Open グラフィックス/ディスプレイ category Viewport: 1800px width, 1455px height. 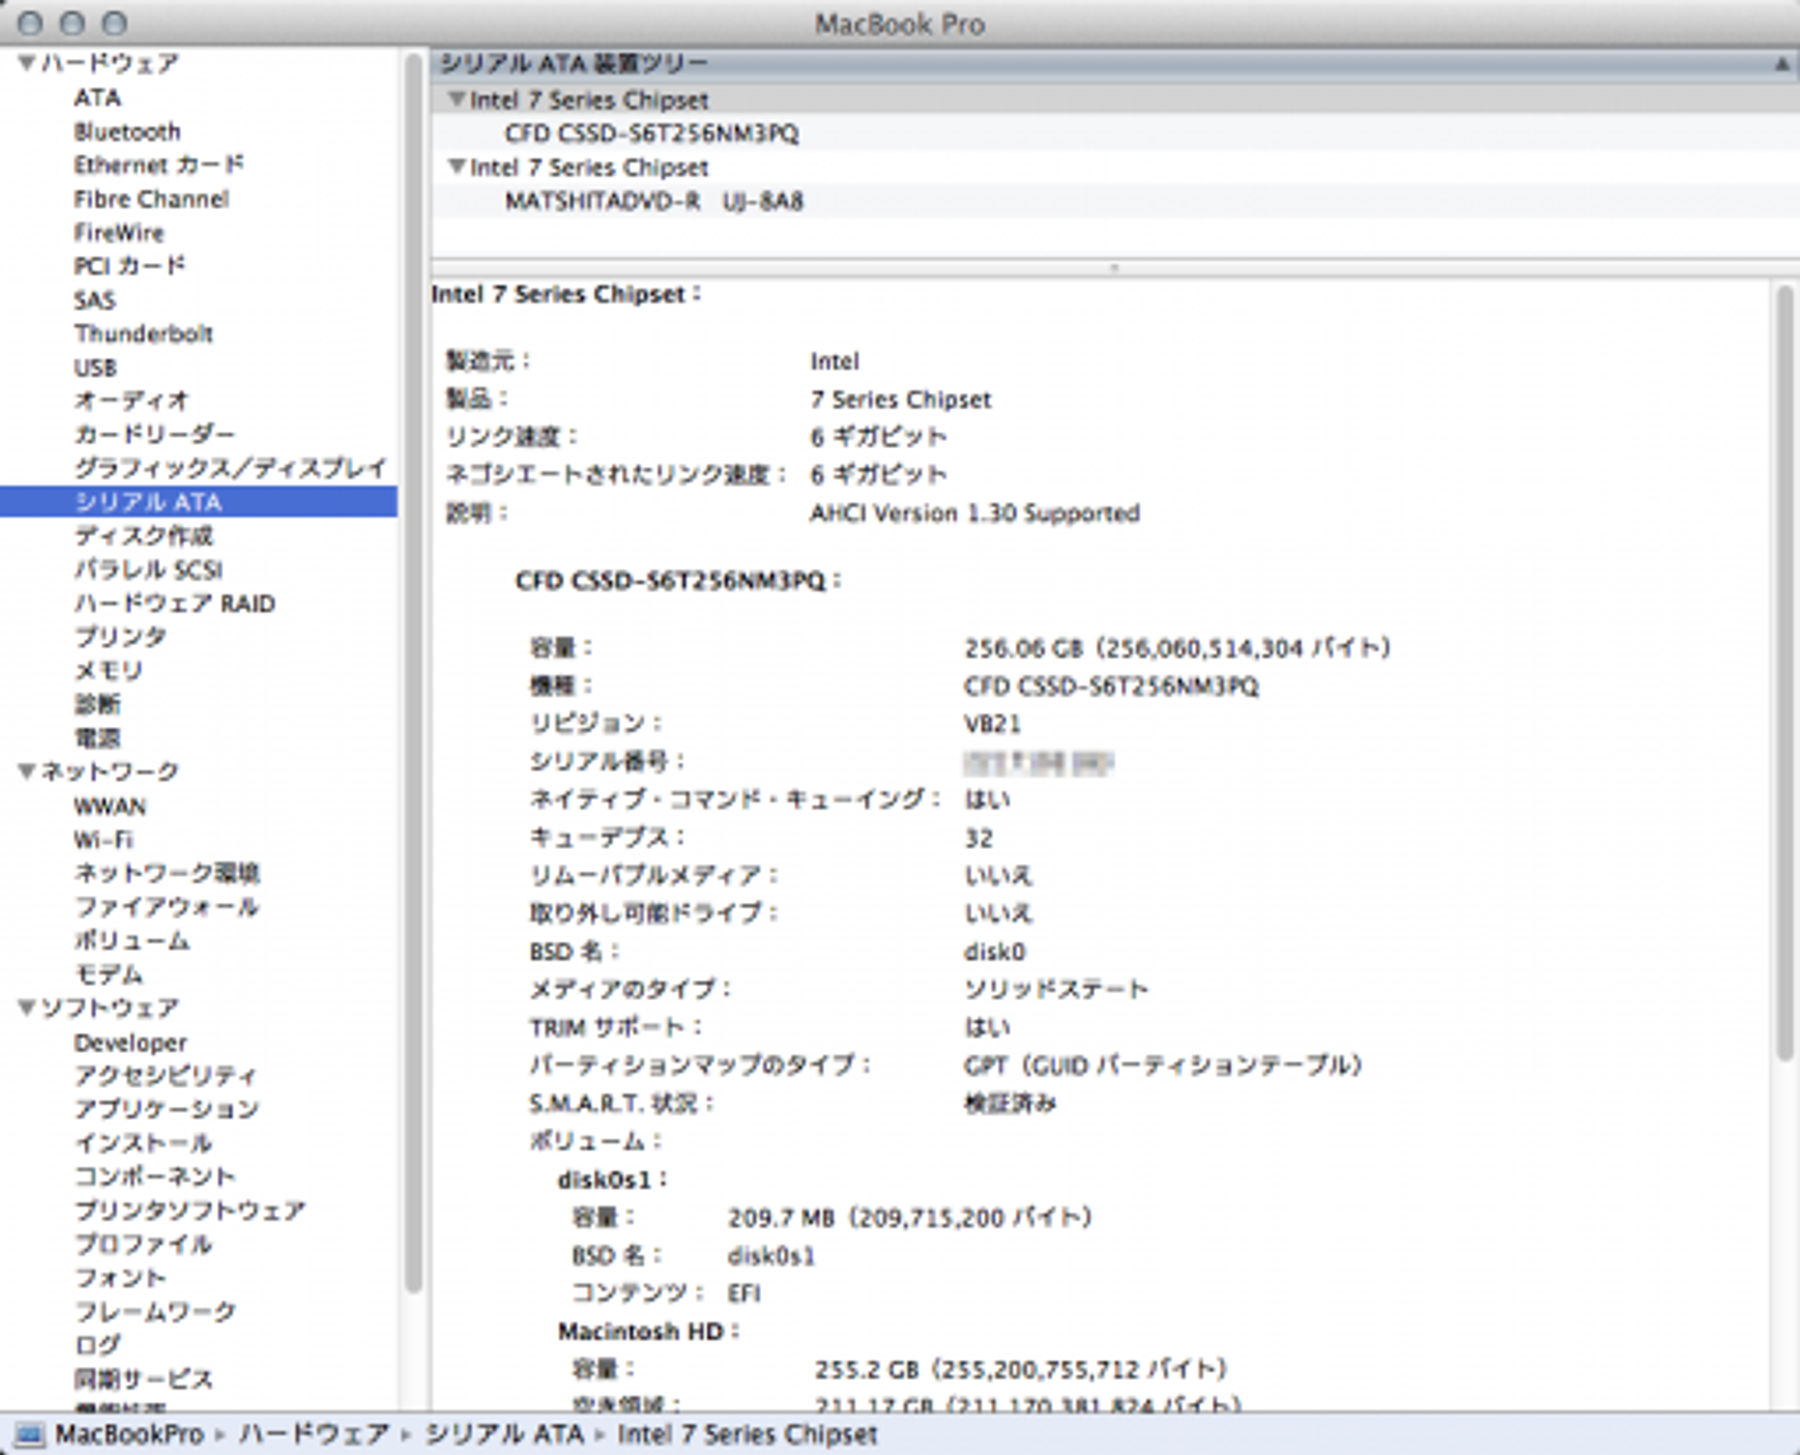click(x=230, y=468)
